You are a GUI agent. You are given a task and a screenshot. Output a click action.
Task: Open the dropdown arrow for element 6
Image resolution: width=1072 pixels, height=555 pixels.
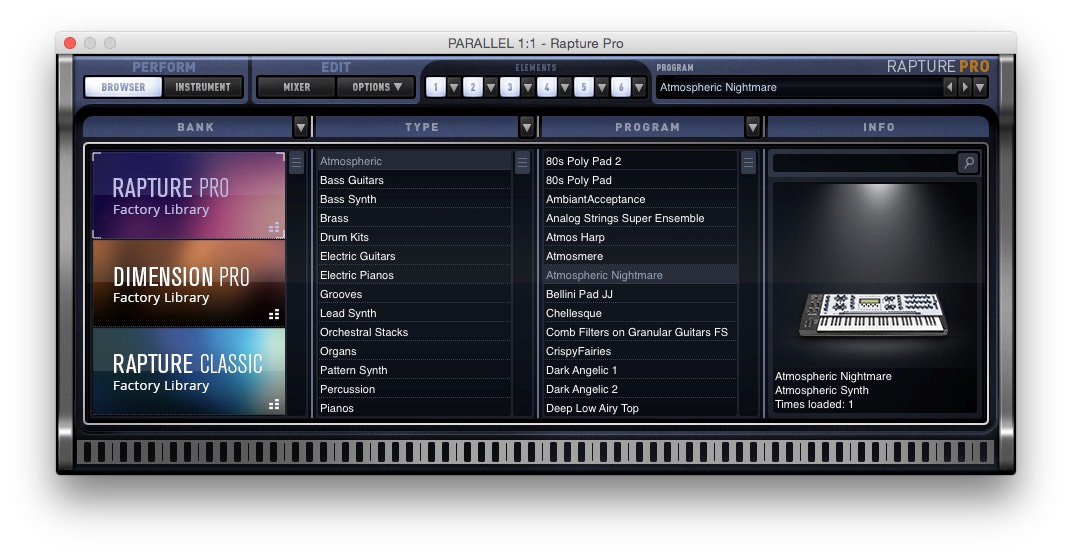point(639,87)
